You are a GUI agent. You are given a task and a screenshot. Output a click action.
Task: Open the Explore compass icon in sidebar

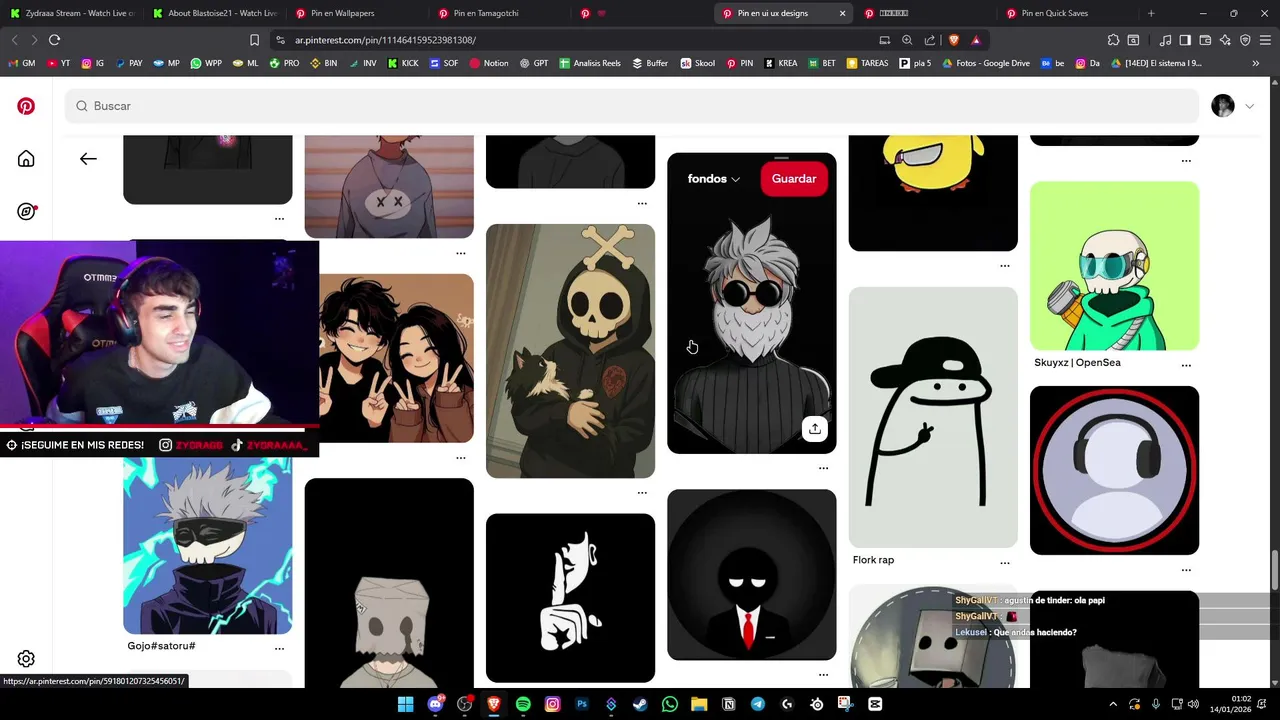26,211
